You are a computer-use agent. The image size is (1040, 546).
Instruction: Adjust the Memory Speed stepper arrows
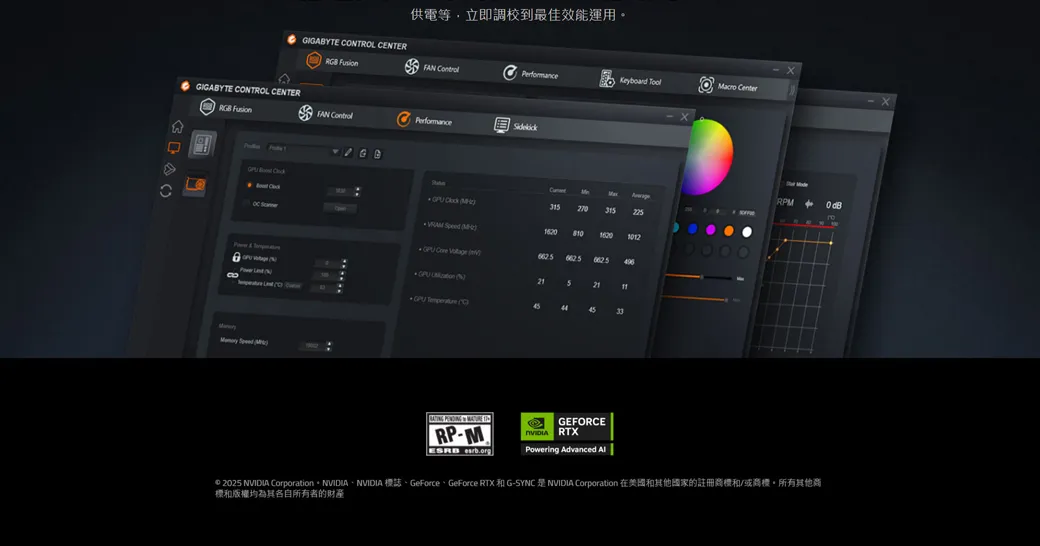(x=328, y=346)
